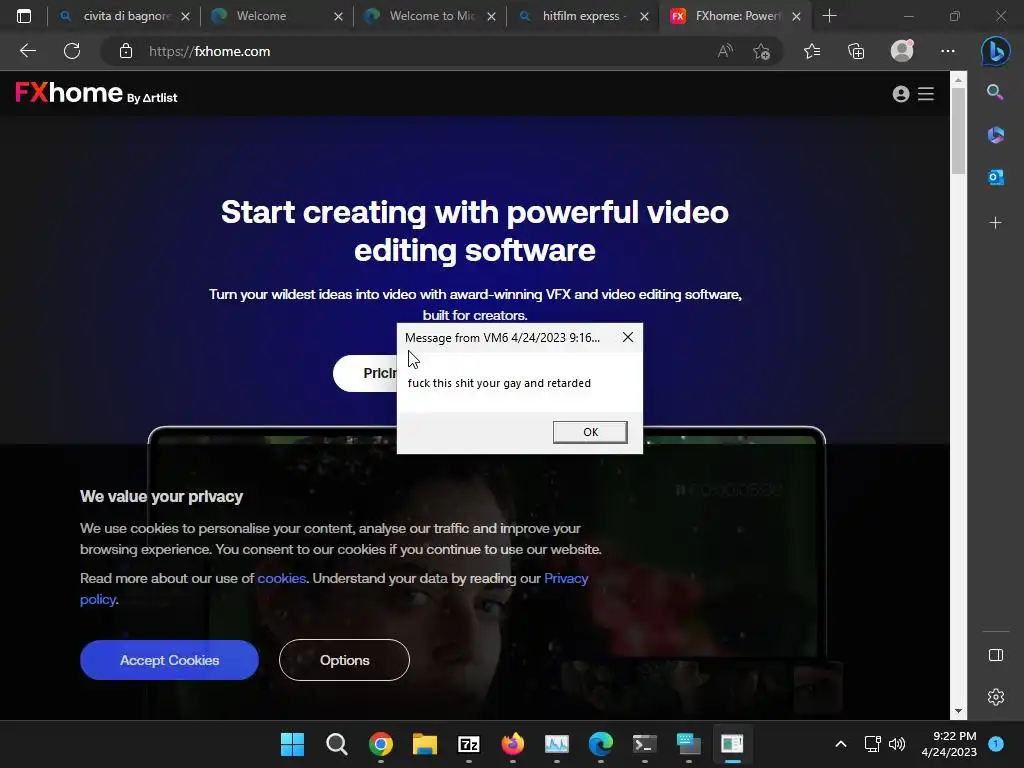
Task: Open Edge Settings and more menu
Action: 948,51
